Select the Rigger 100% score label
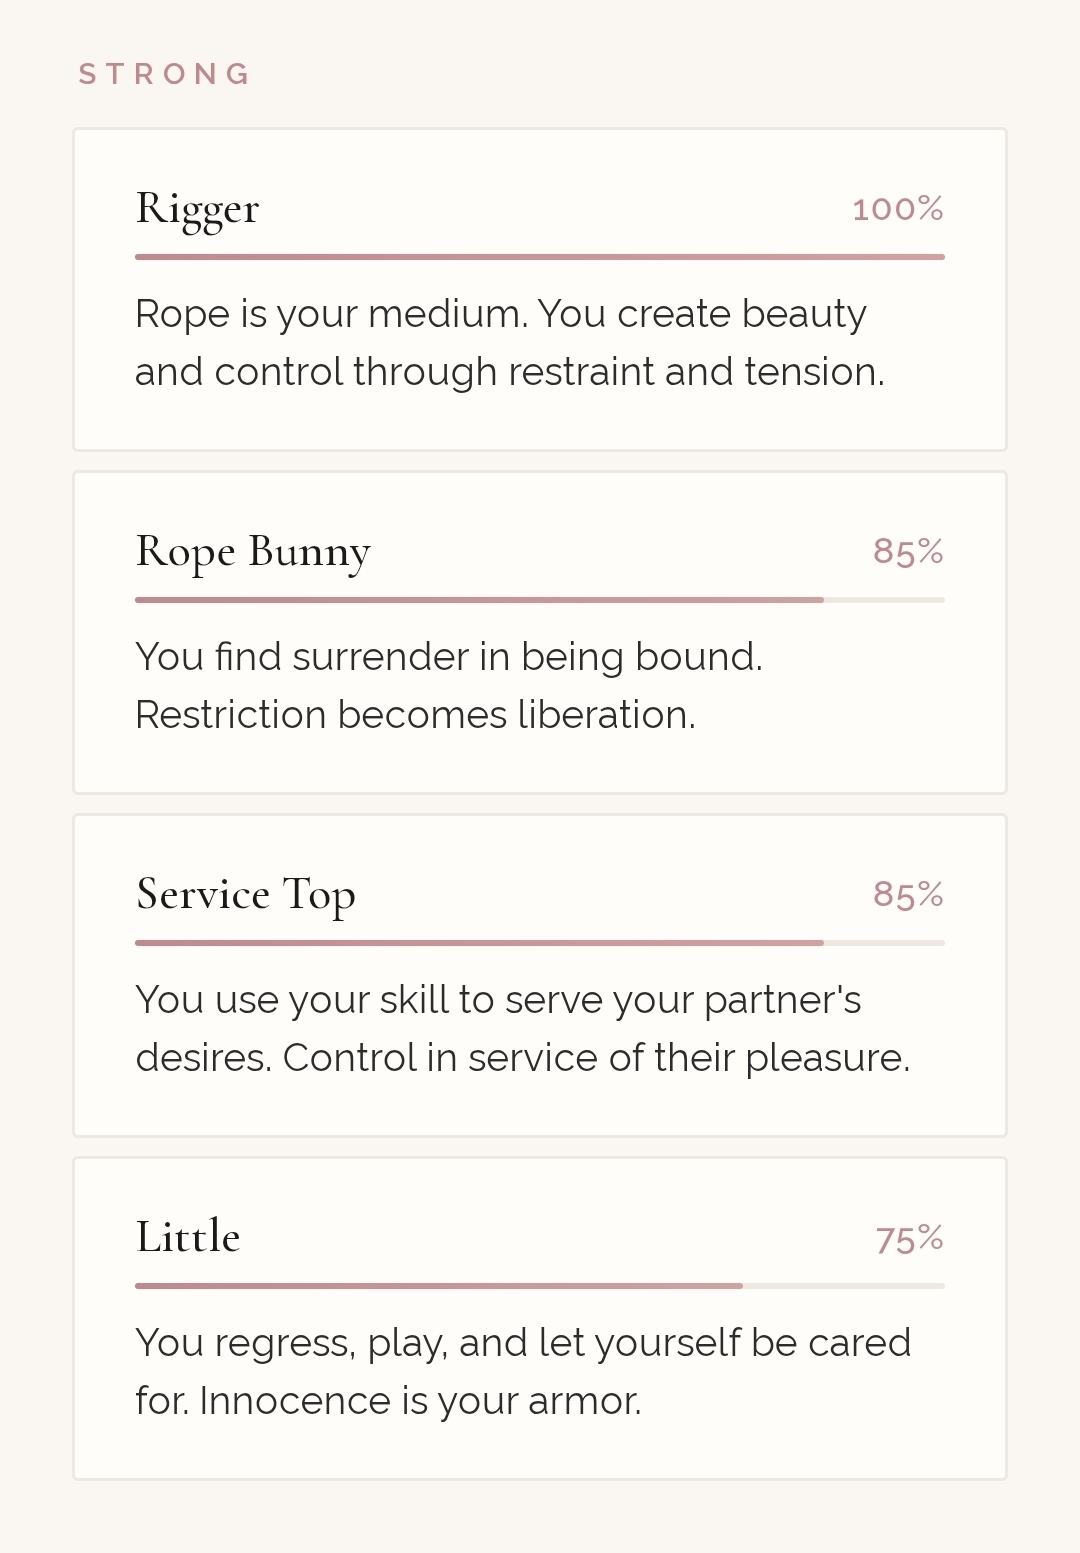Image resolution: width=1080 pixels, height=1553 pixels. pos(897,209)
